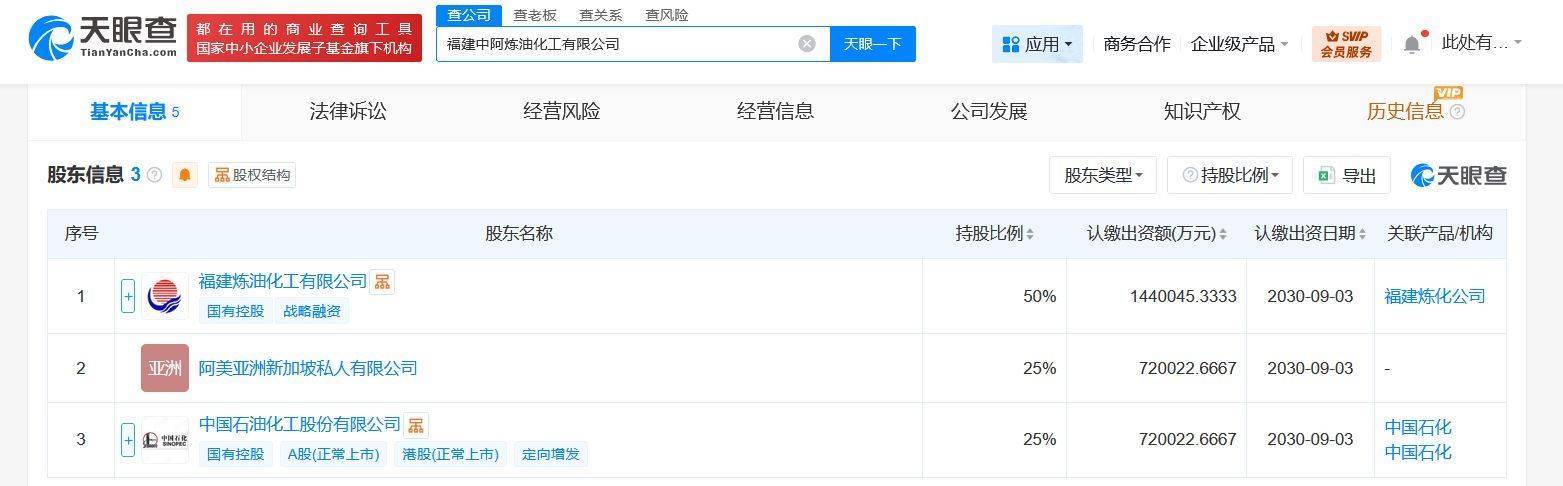1563x486 pixels.
Task: Switch to the 历史信息 tab
Action: (x=1405, y=112)
